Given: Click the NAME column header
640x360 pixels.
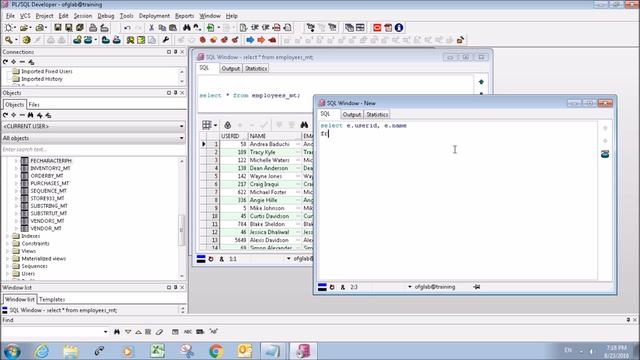Looking at the screenshot, I should [274, 136].
